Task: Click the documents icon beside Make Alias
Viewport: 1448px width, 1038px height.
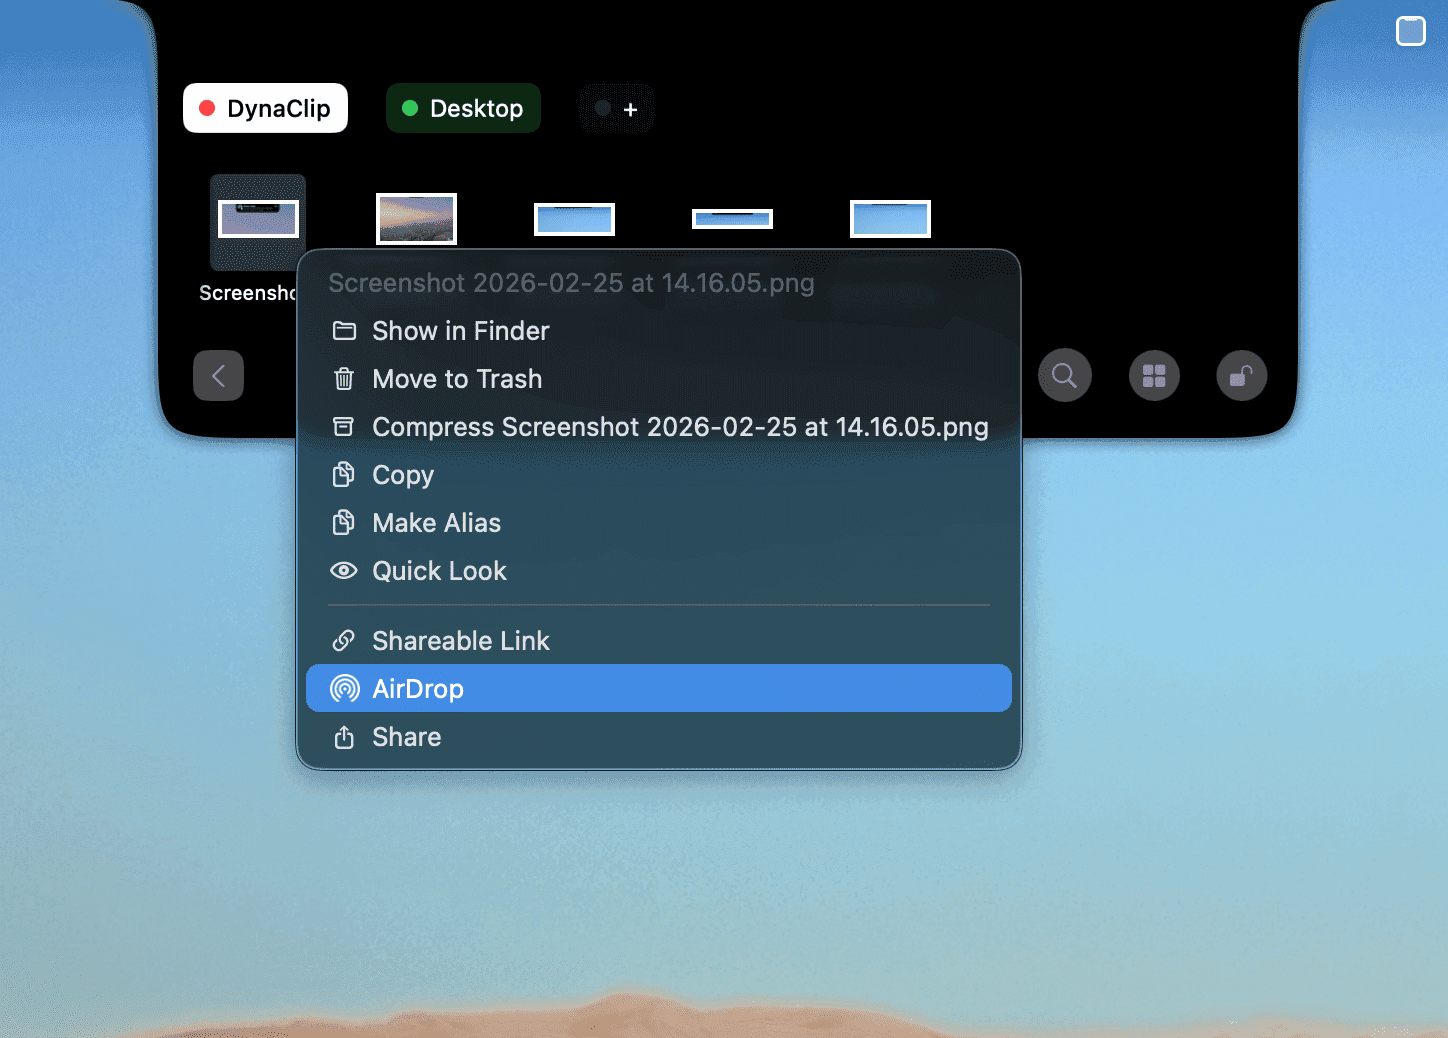Action: click(344, 522)
